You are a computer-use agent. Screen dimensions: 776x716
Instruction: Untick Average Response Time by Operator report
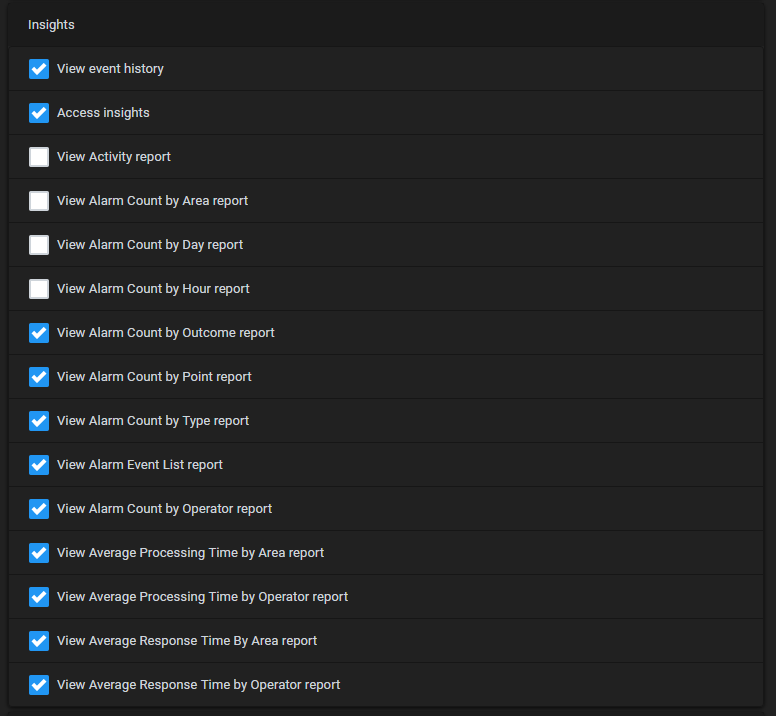click(x=39, y=685)
